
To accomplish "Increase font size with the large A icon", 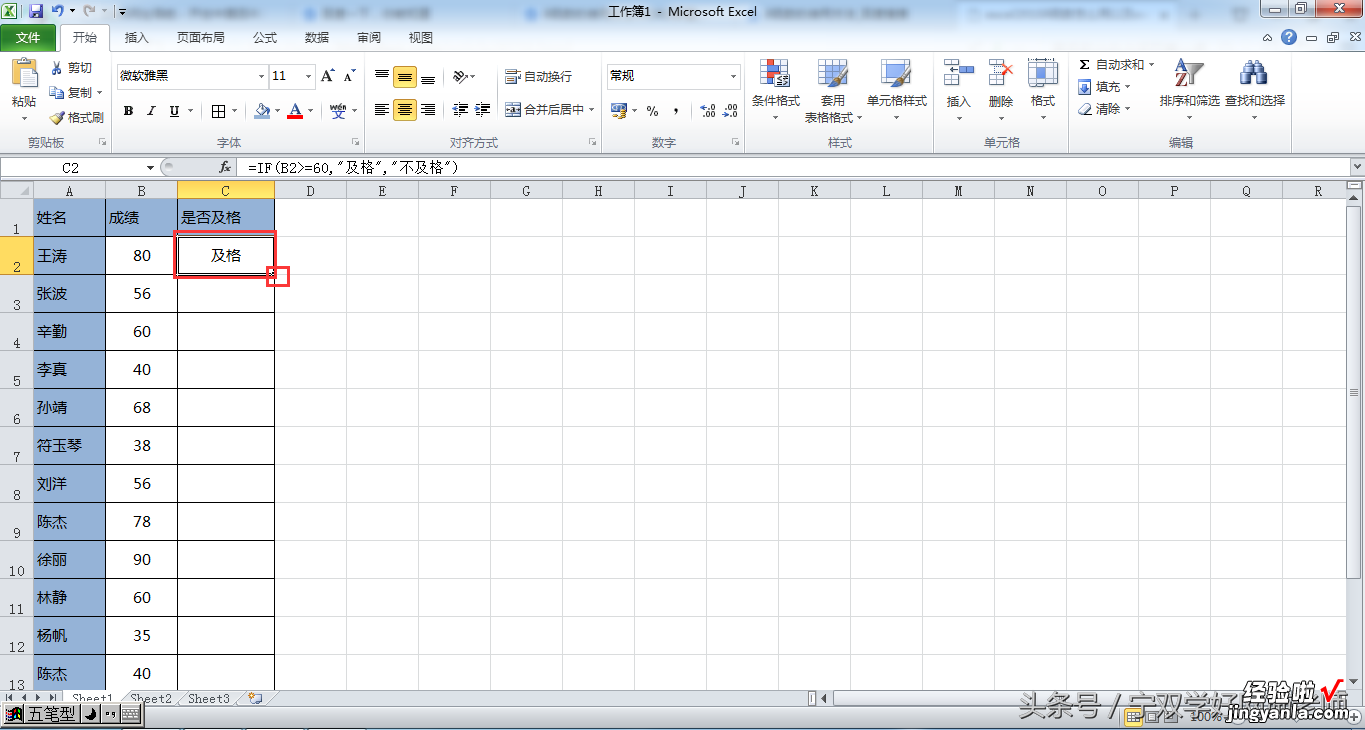I will coord(328,76).
